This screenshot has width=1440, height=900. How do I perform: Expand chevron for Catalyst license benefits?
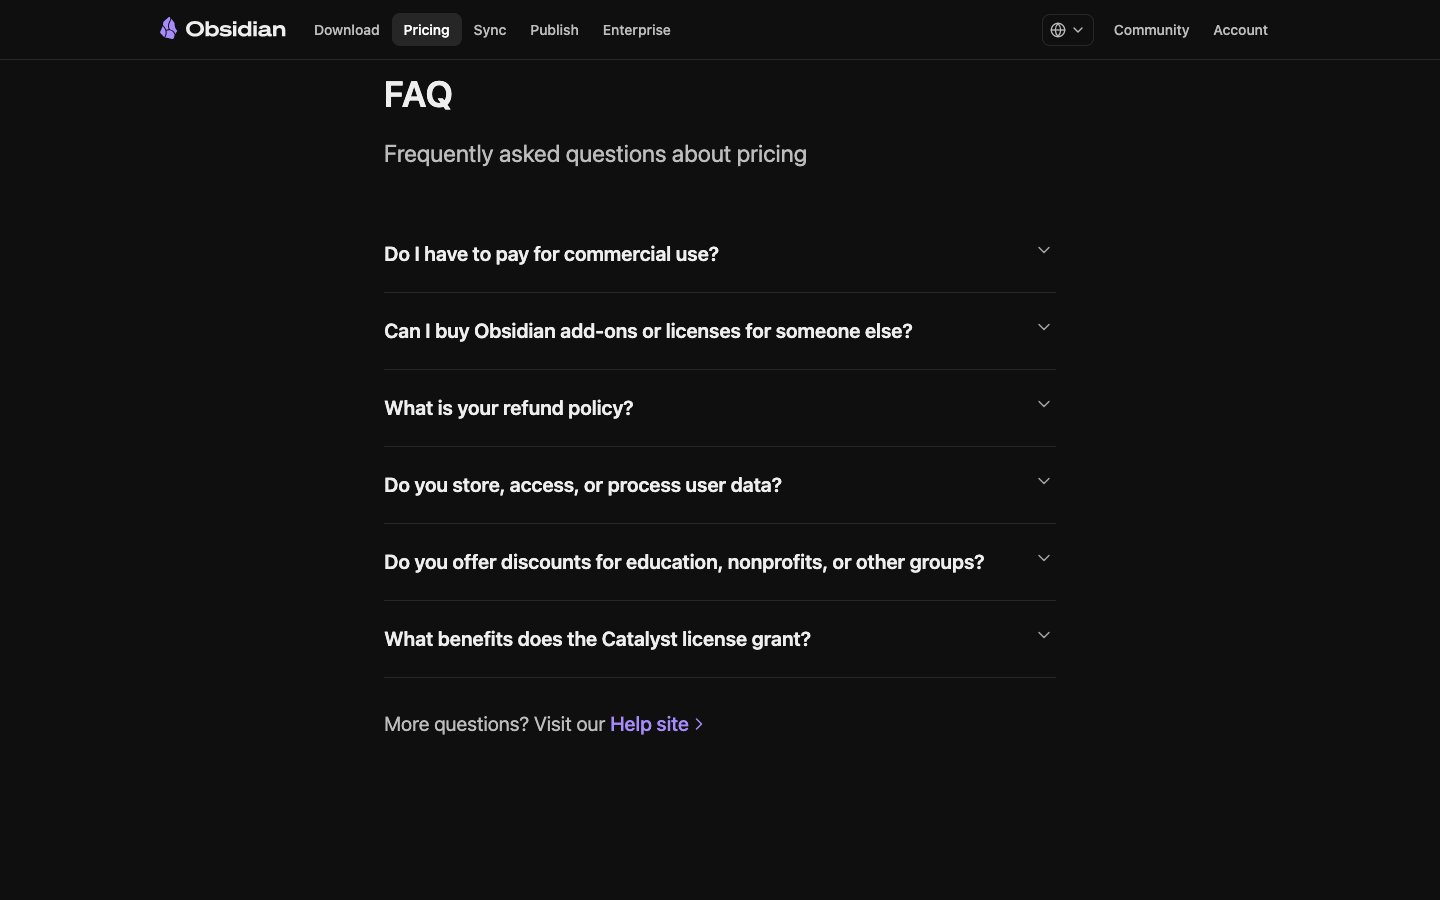(x=1043, y=635)
